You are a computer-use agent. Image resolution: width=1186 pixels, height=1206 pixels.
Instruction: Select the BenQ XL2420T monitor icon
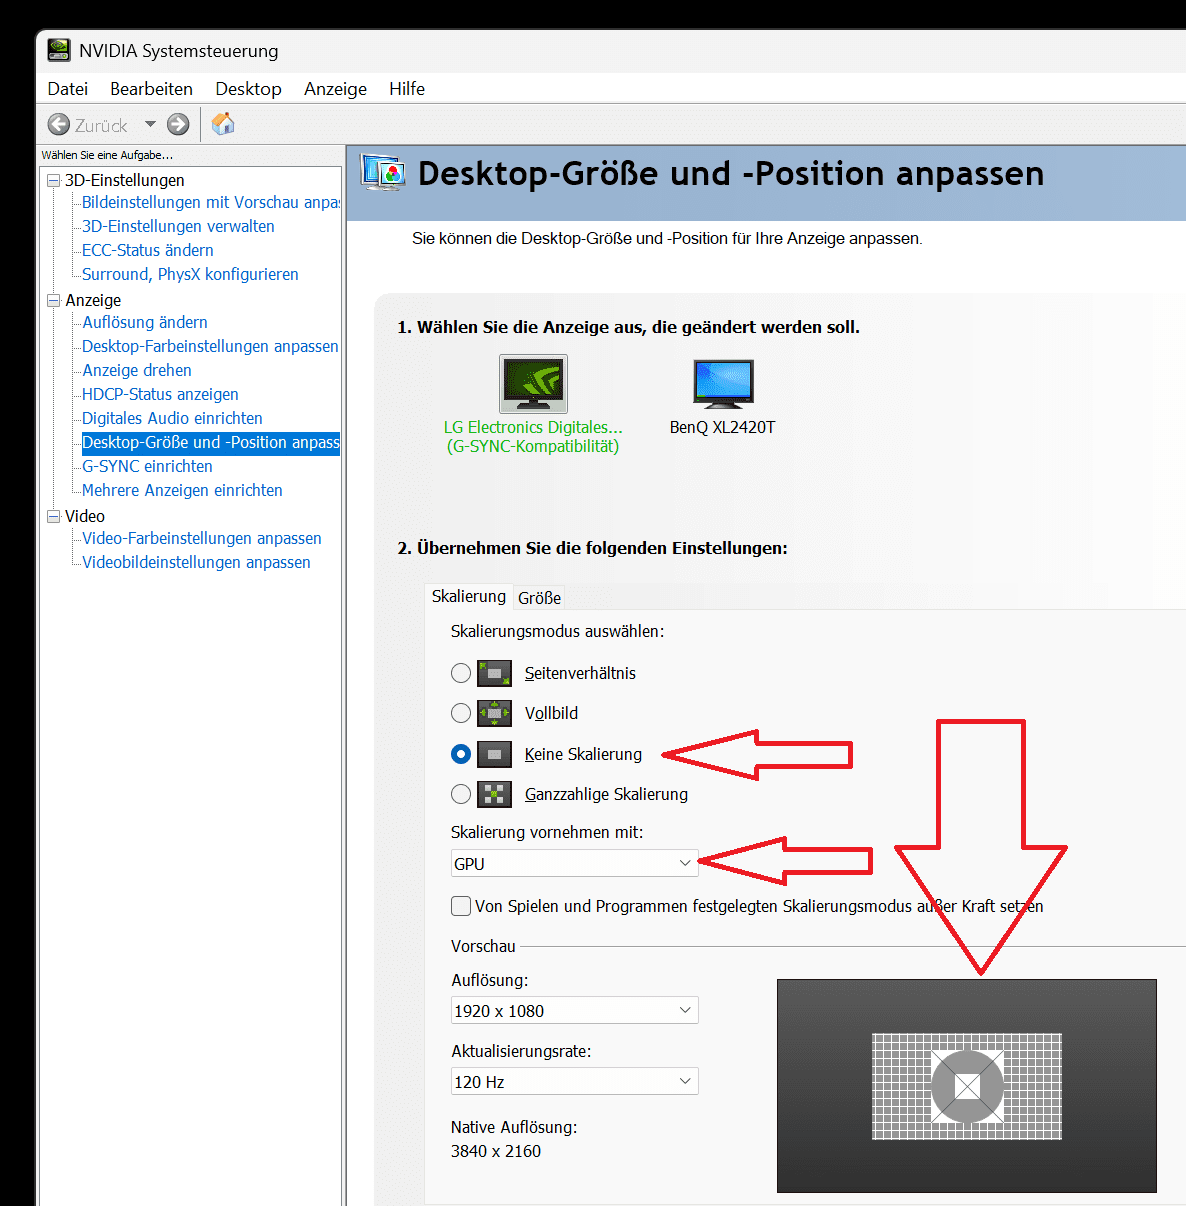[x=723, y=384]
